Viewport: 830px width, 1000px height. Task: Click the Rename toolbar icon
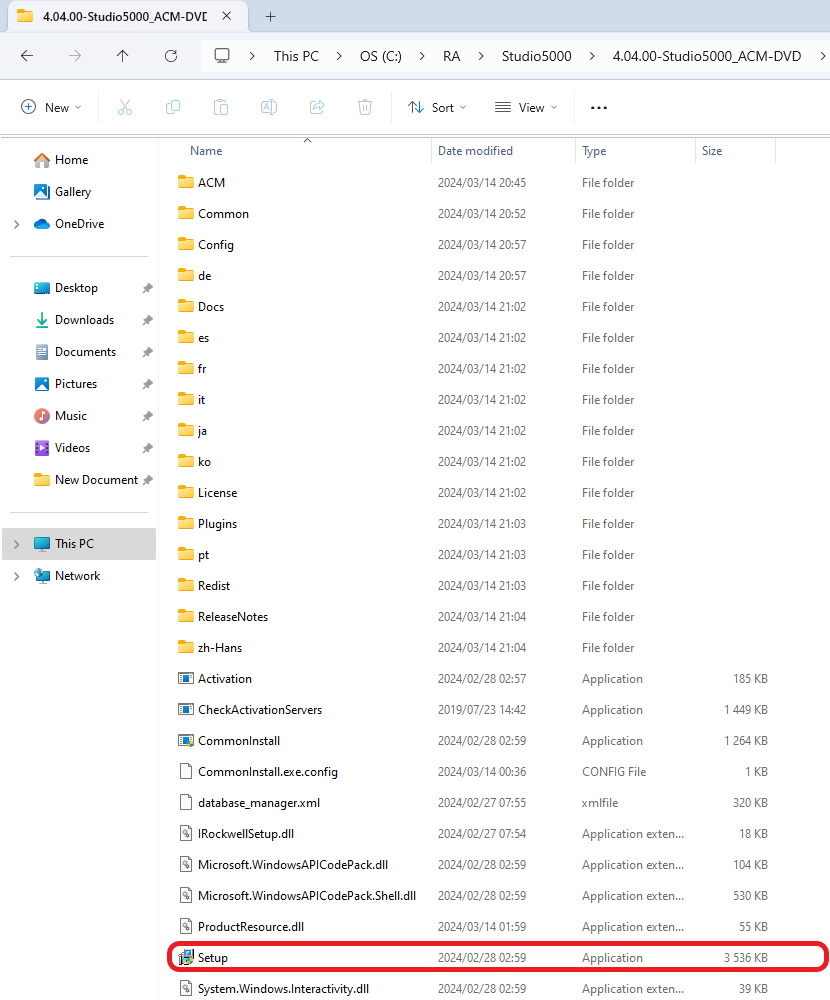click(269, 107)
